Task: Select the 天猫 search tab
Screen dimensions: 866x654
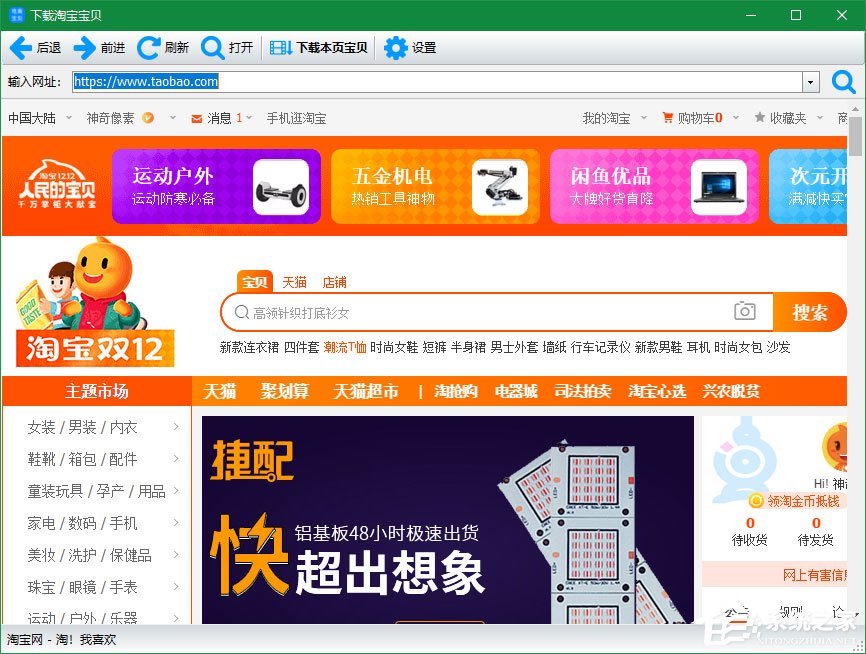Action: (294, 282)
